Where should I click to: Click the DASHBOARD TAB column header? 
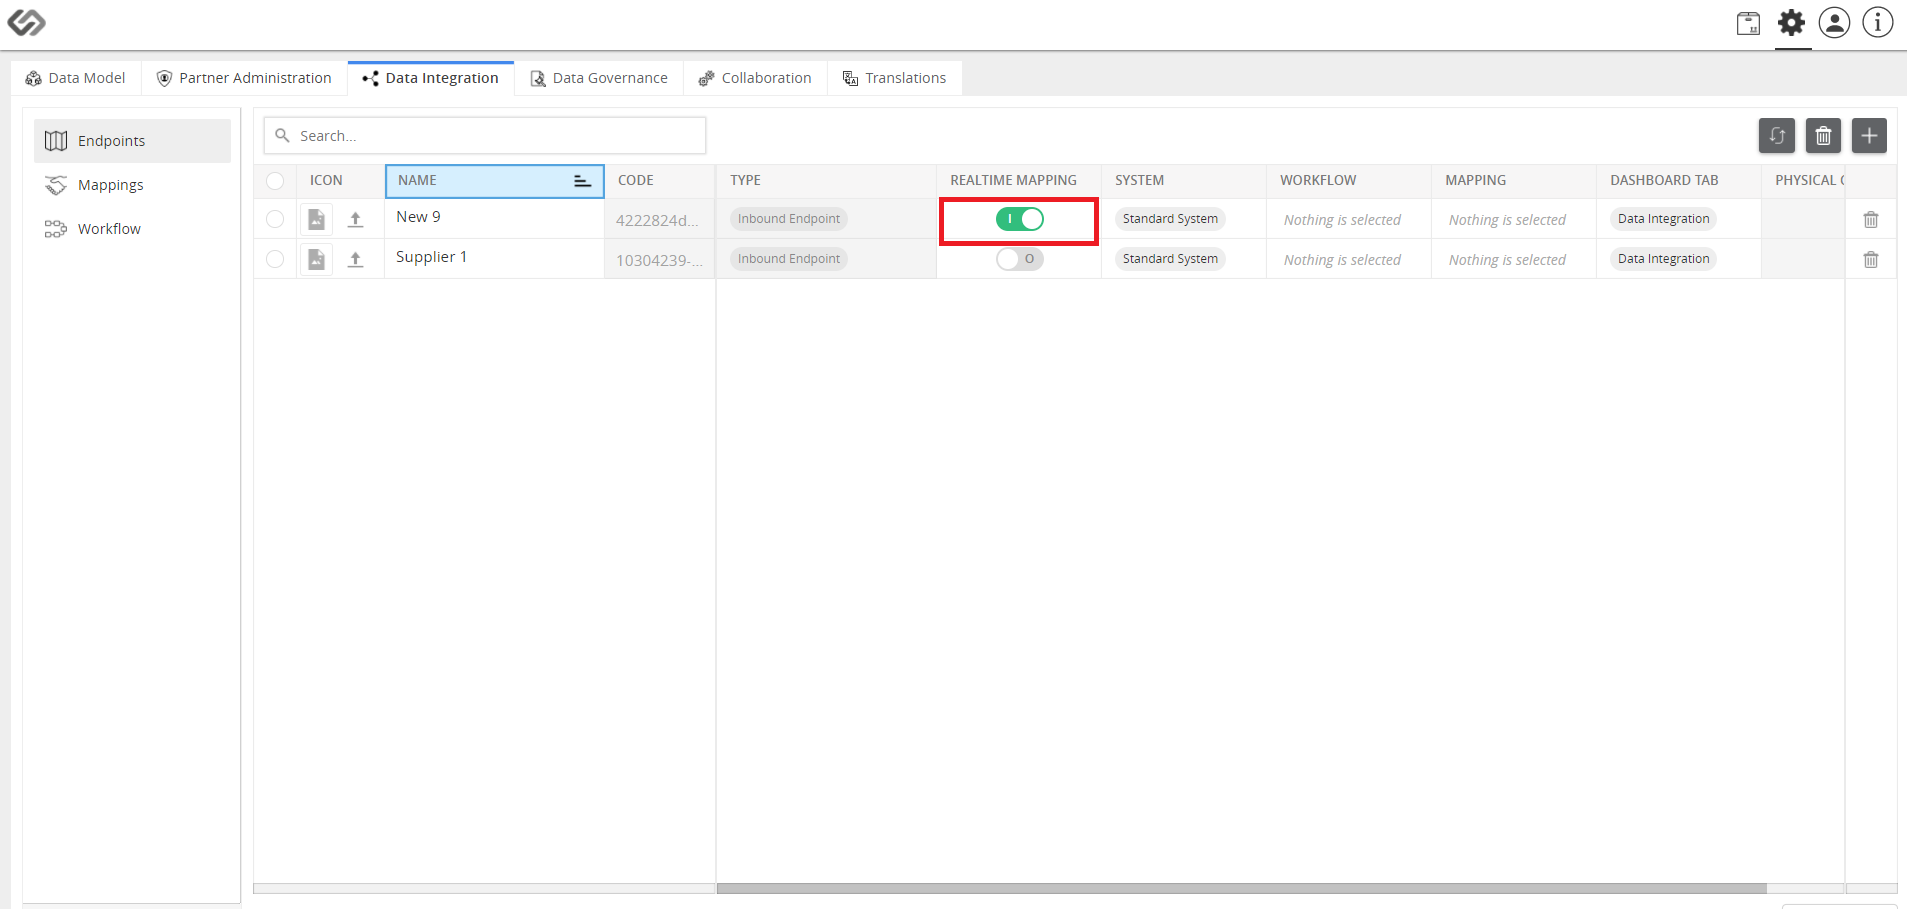coord(1679,181)
